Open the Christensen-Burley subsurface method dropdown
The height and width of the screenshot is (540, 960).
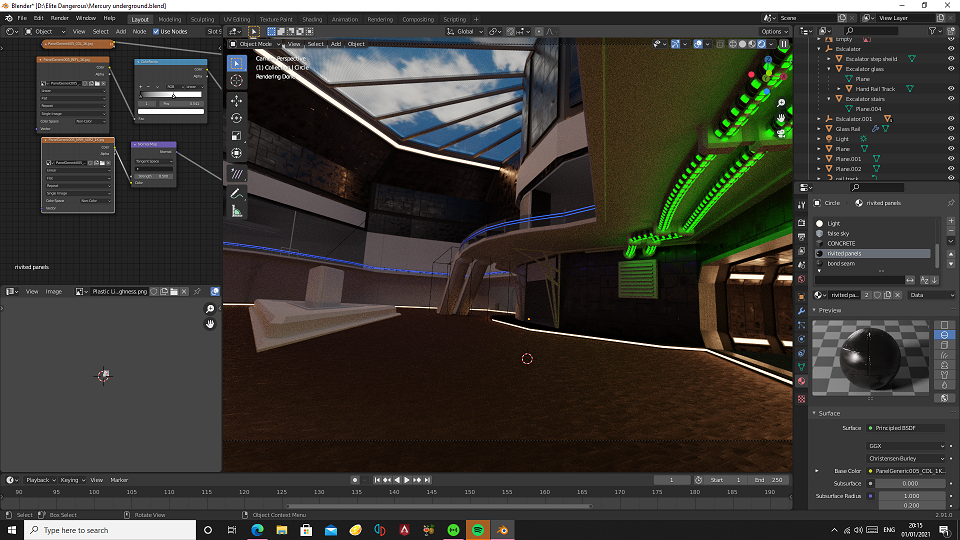coord(907,458)
